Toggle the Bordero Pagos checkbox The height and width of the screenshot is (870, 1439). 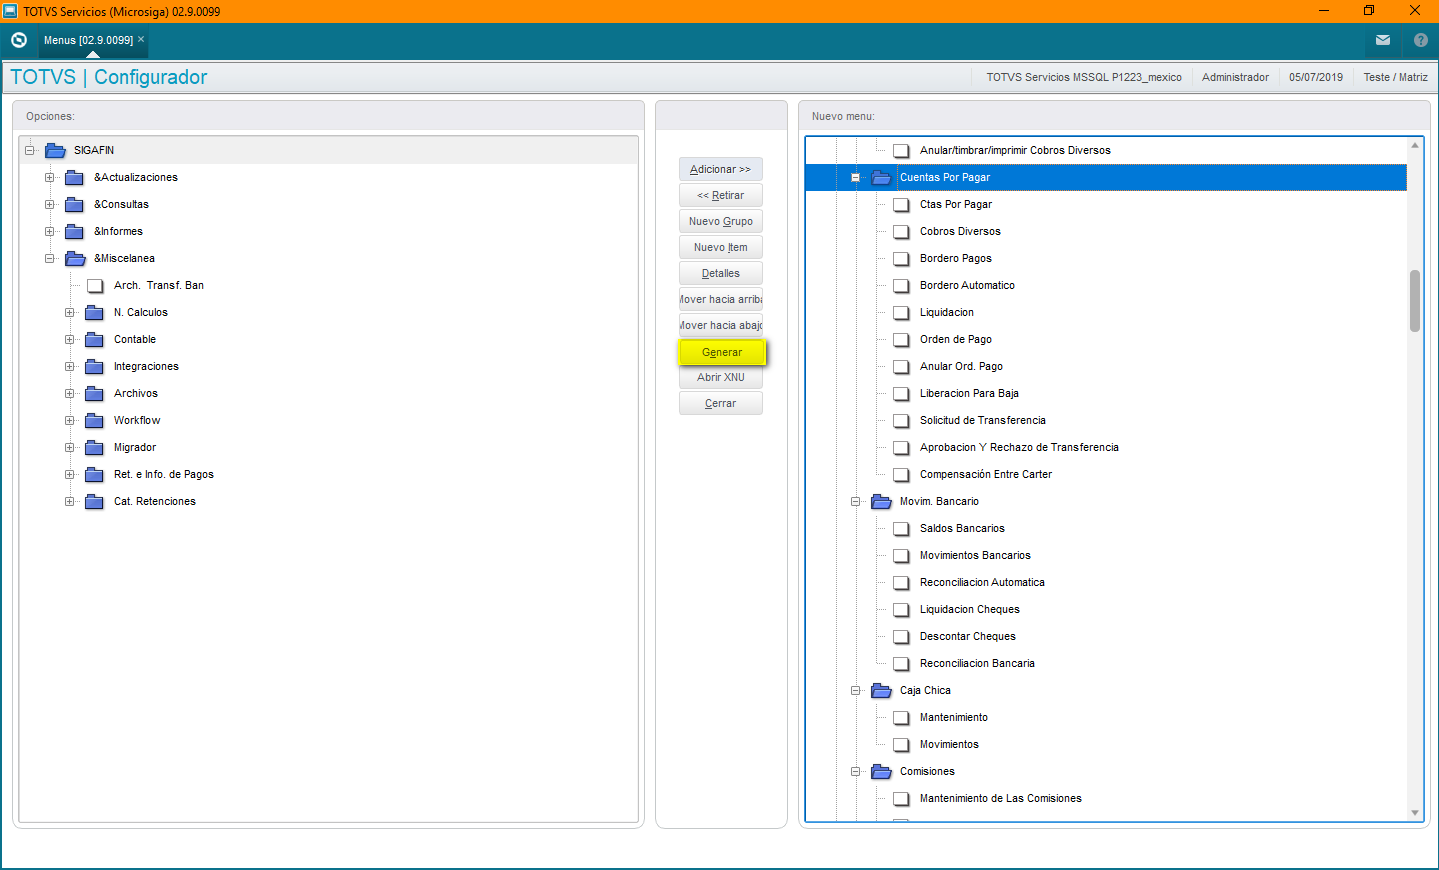[x=901, y=258]
